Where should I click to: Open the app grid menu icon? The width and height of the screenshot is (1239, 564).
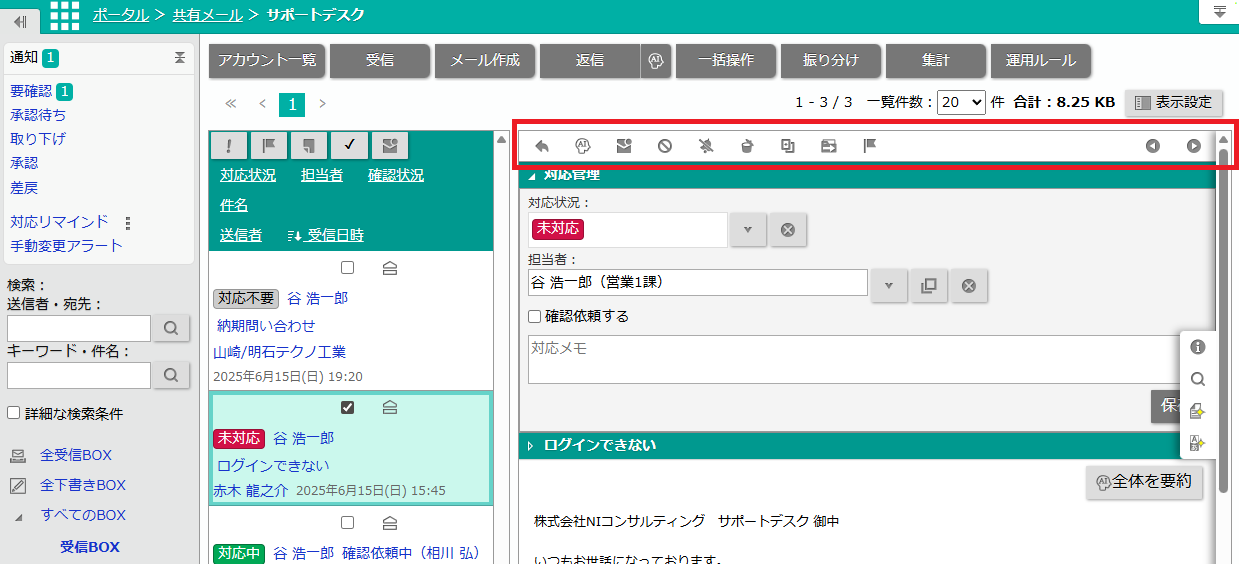(x=65, y=15)
